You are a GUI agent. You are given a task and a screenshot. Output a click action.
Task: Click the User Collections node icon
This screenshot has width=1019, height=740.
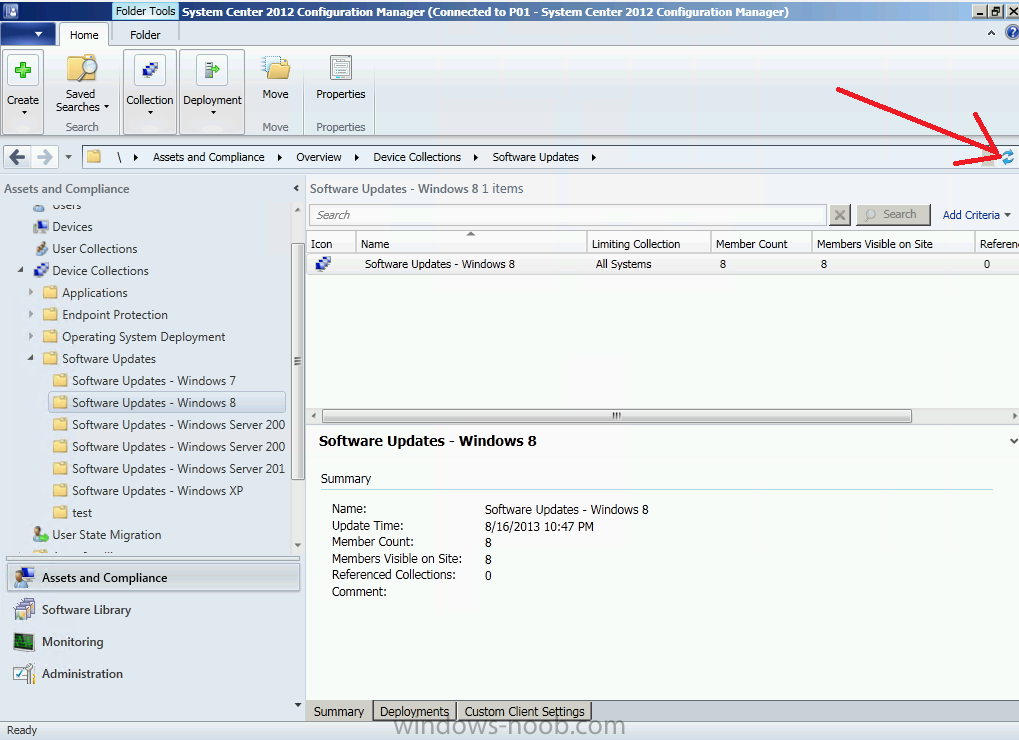pos(41,249)
